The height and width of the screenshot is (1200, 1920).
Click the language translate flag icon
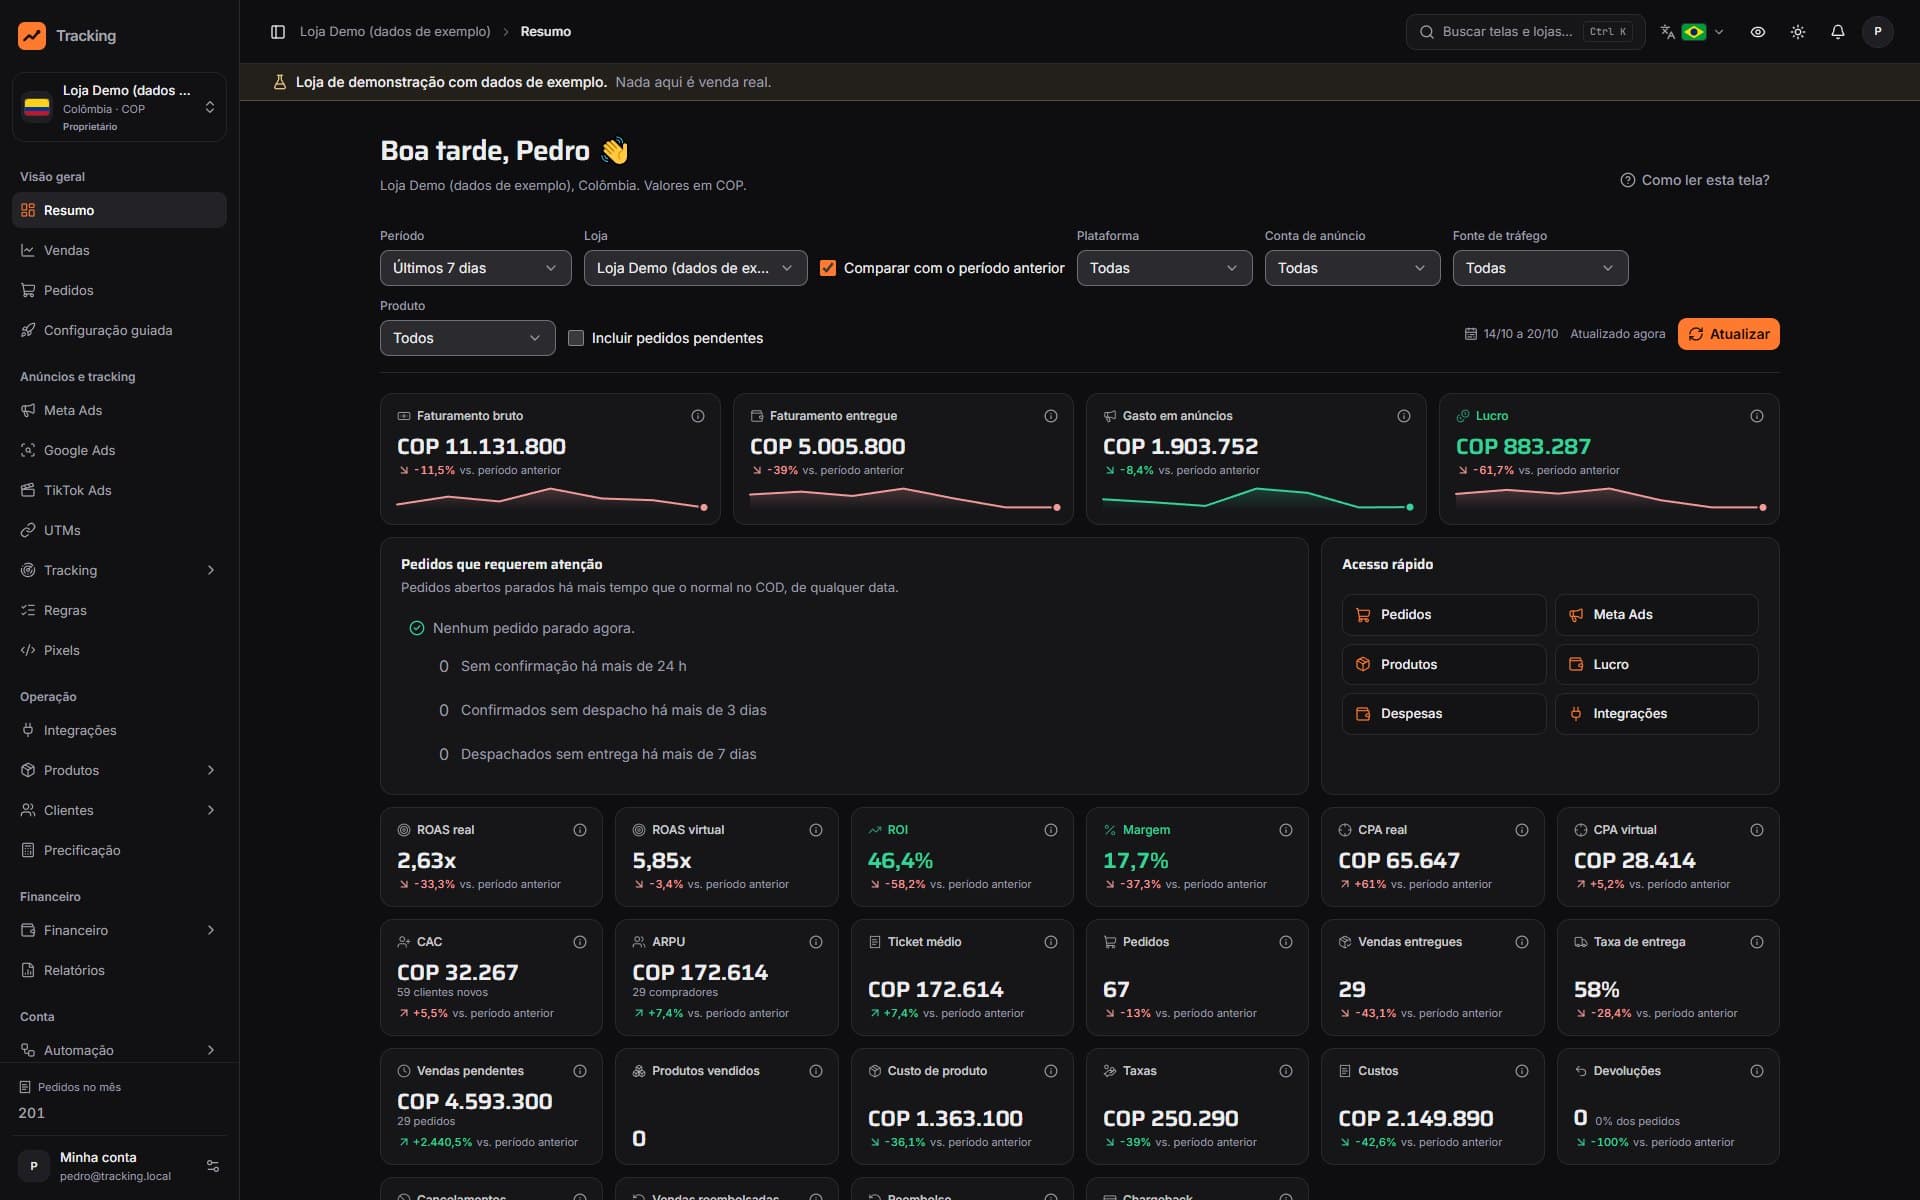[x=1692, y=32]
